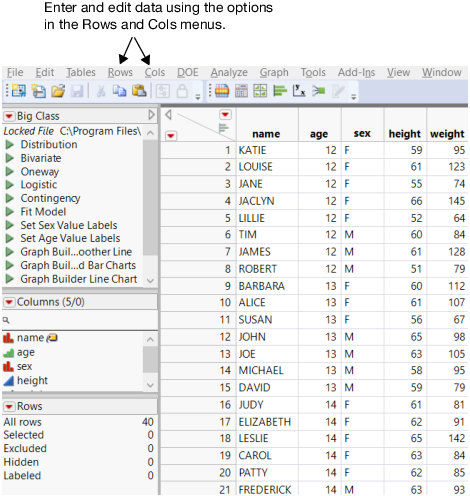Open the Window menu

coord(442,72)
